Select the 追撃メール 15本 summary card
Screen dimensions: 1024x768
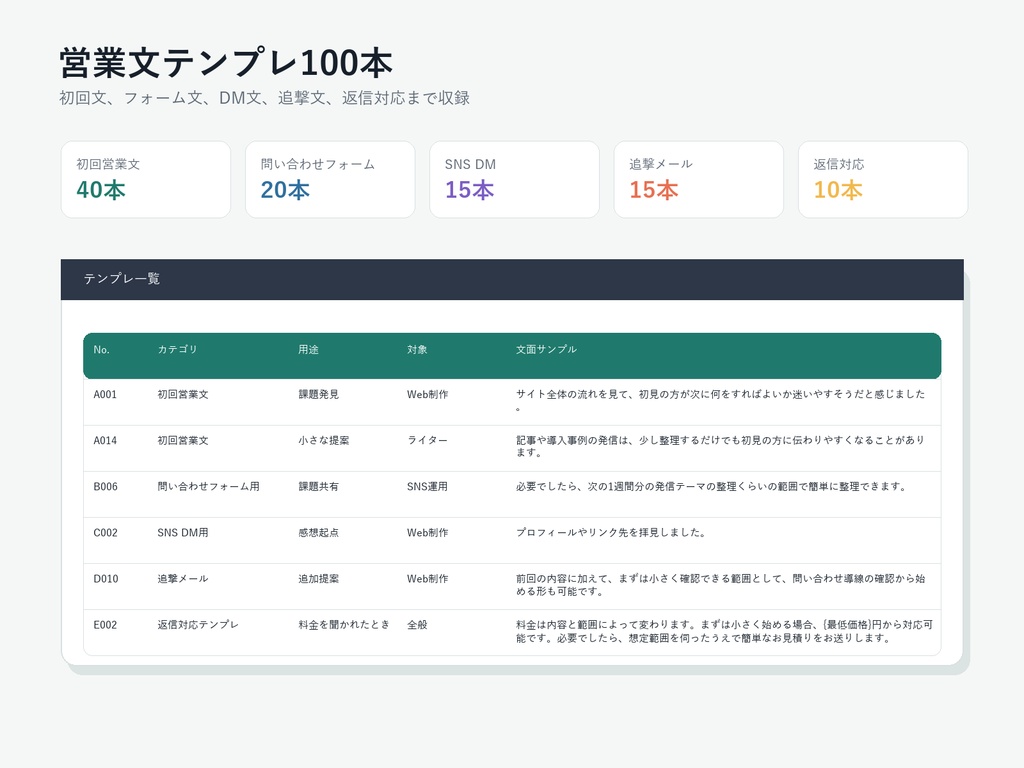pos(699,180)
